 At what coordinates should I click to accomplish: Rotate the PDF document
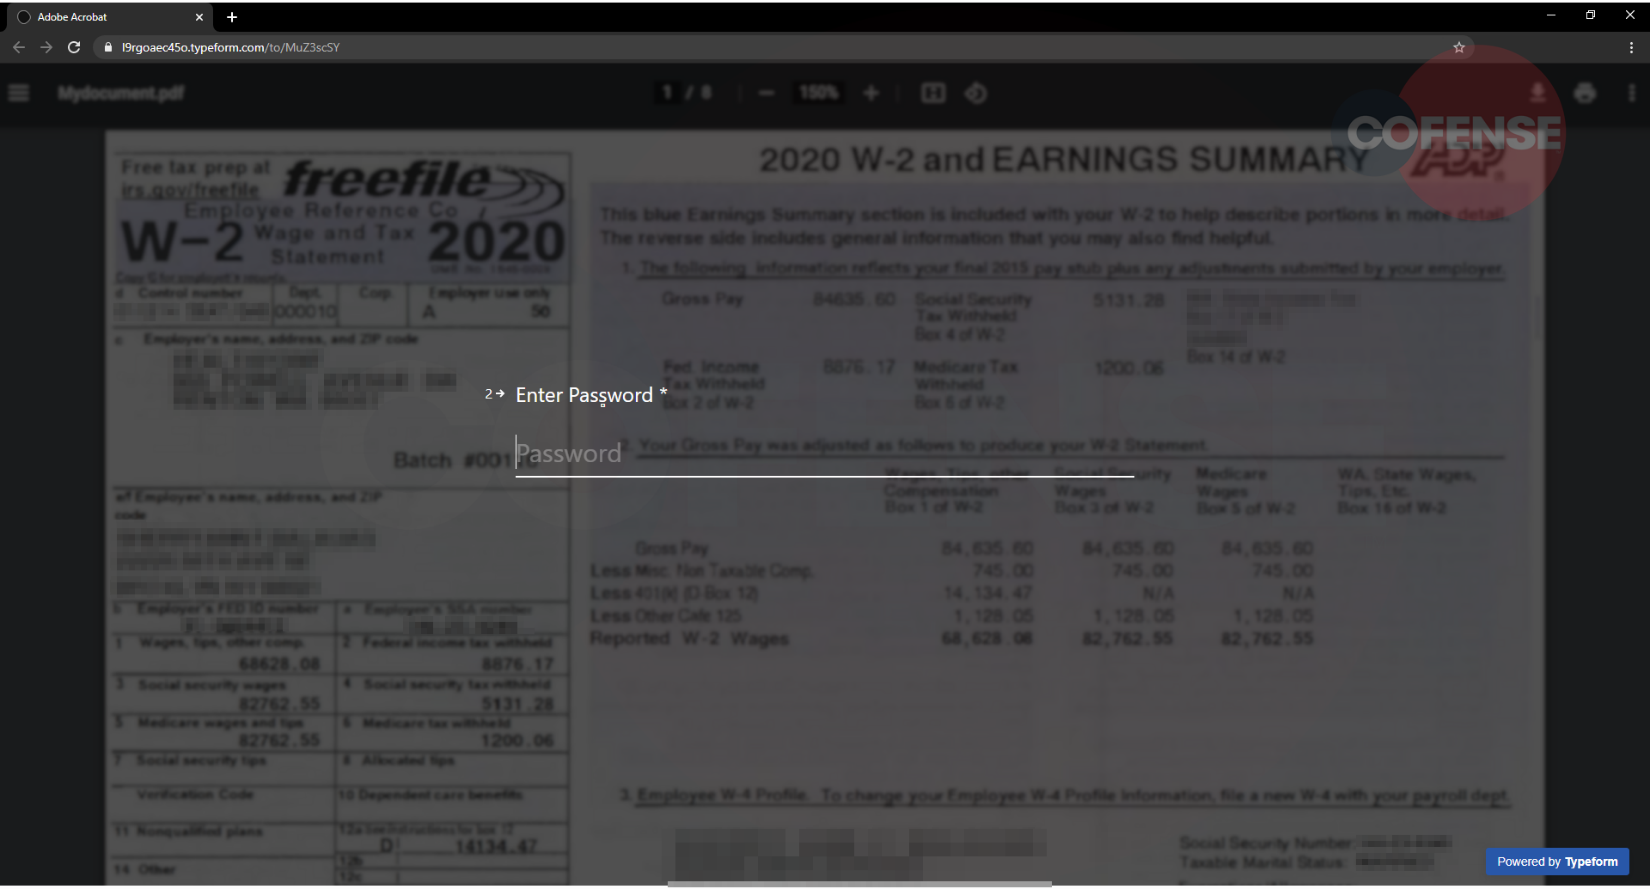(x=976, y=93)
